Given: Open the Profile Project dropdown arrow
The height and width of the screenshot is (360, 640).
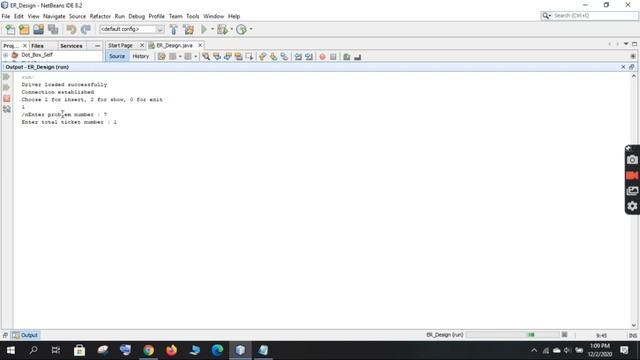Looking at the screenshot, I should click(x=251, y=29).
